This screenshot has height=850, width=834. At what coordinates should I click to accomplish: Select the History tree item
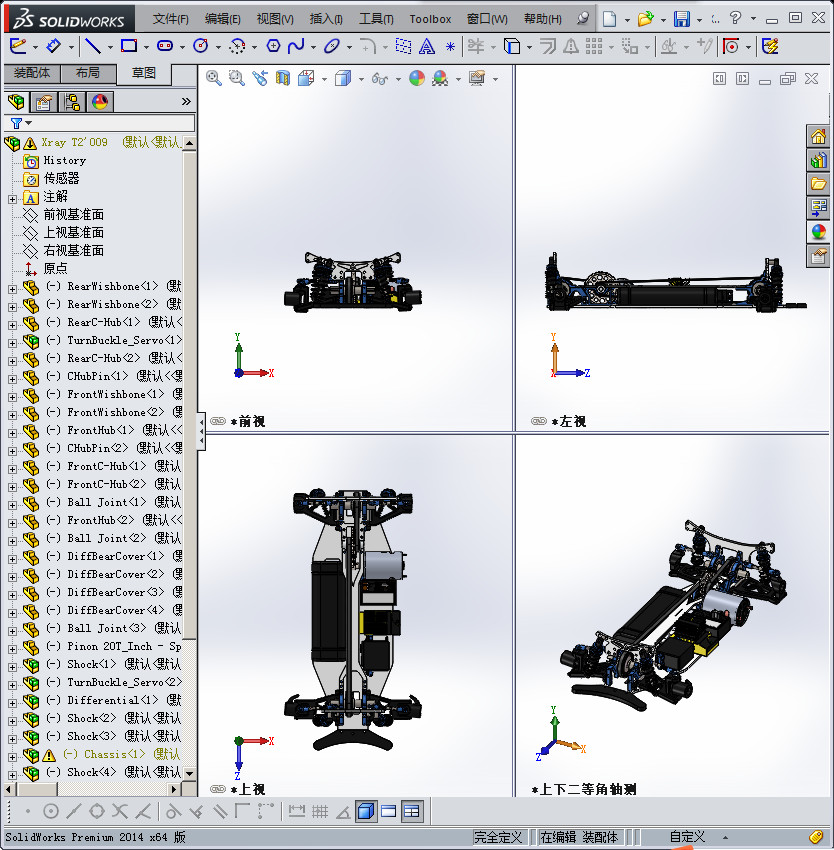coord(65,160)
